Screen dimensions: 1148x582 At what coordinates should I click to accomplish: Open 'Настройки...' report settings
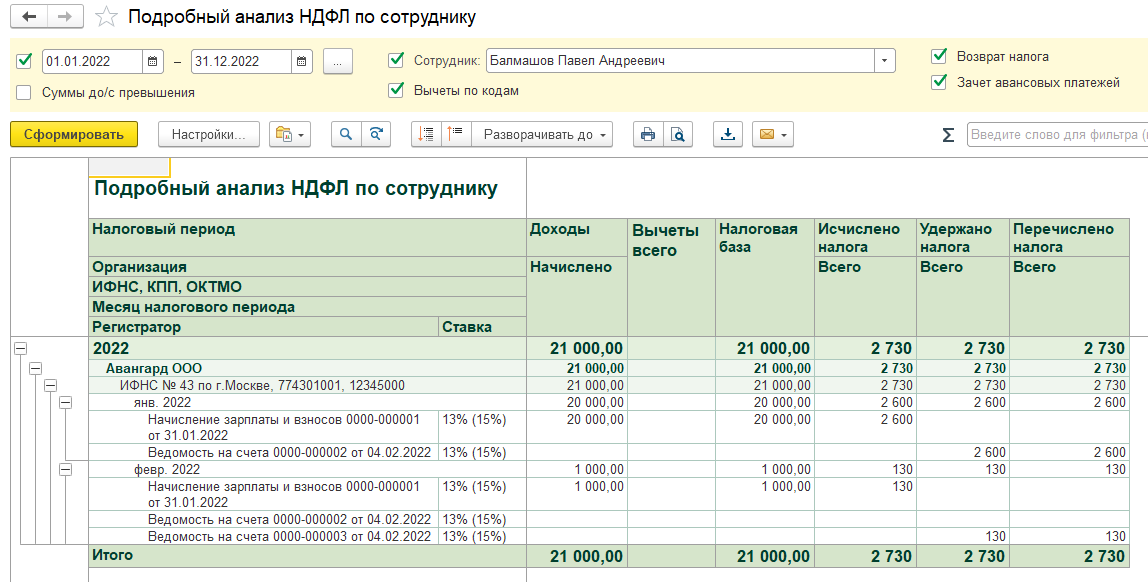[x=208, y=134]
